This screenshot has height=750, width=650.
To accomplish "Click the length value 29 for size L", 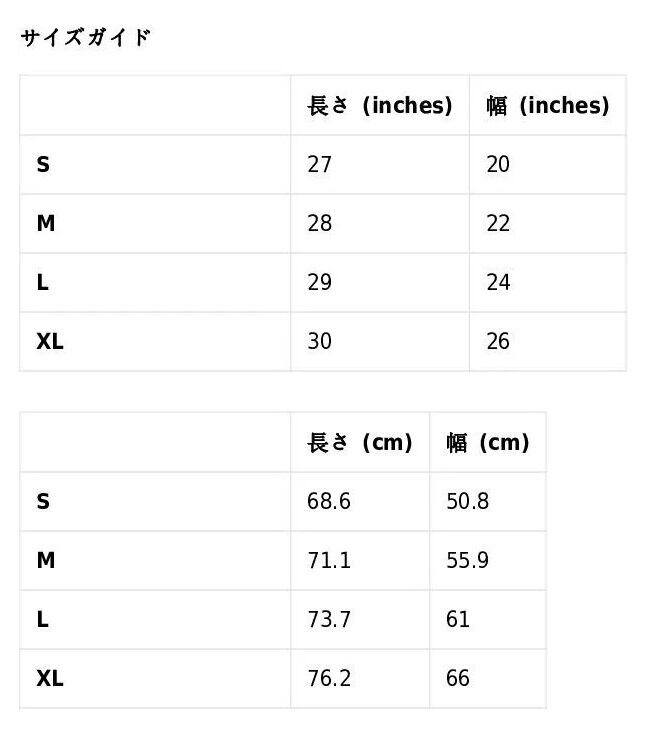I will 319,283.
